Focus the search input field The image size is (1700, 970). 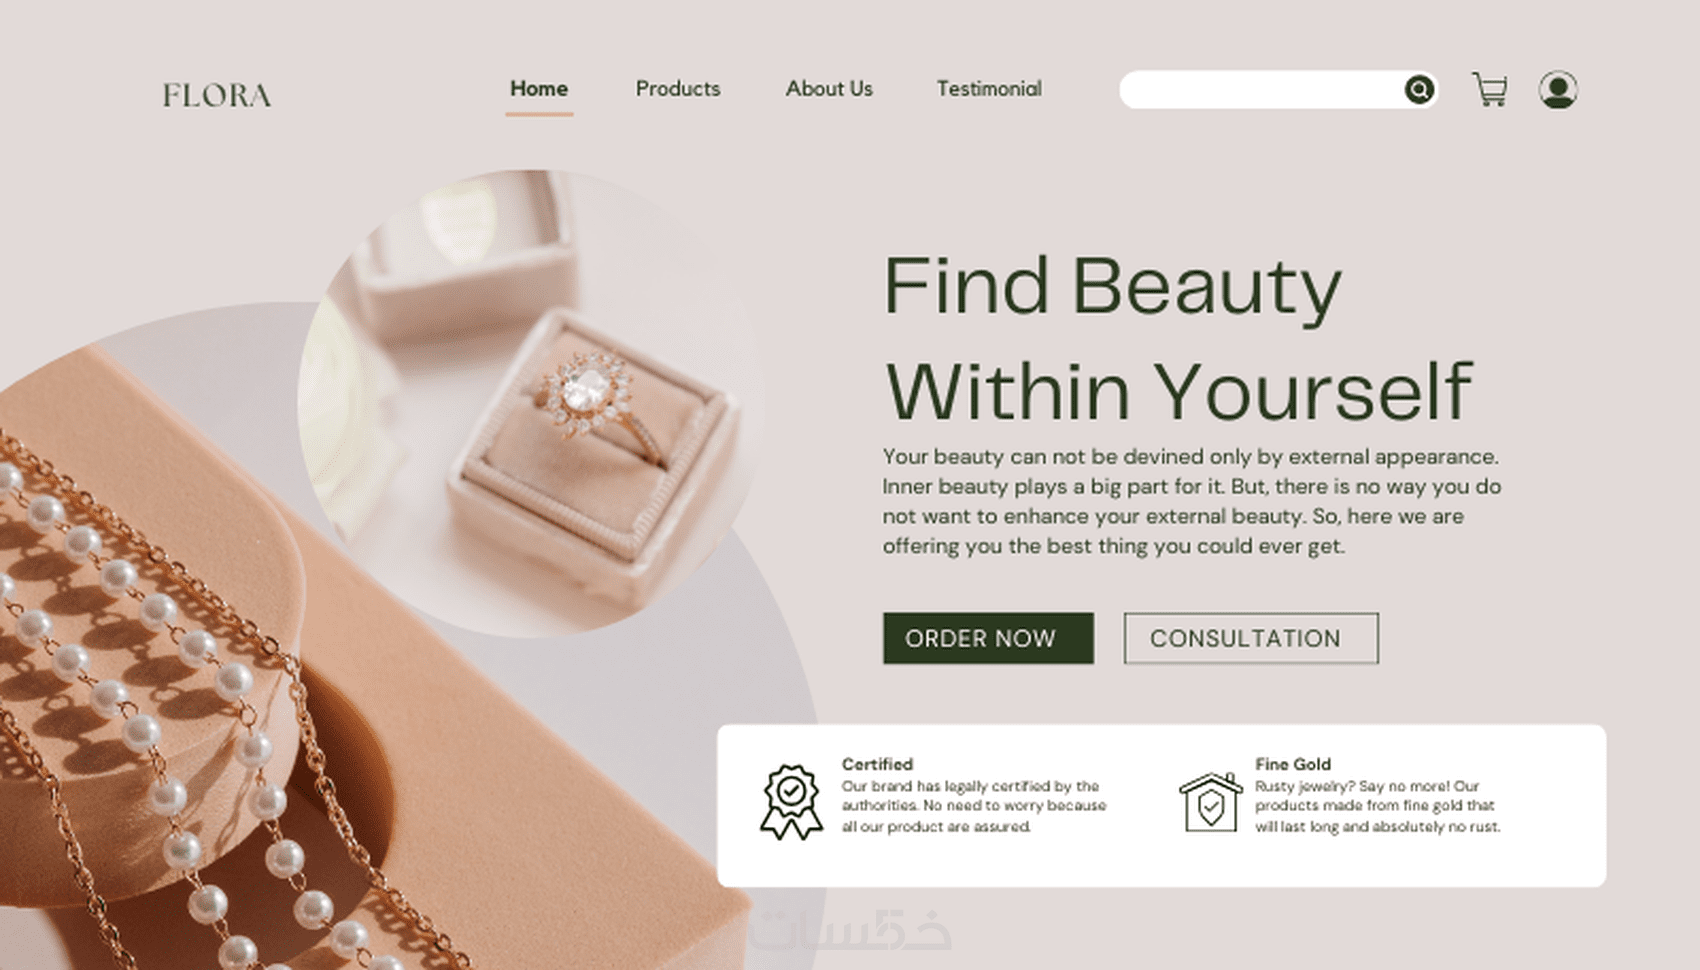[x=1262, y=89]
